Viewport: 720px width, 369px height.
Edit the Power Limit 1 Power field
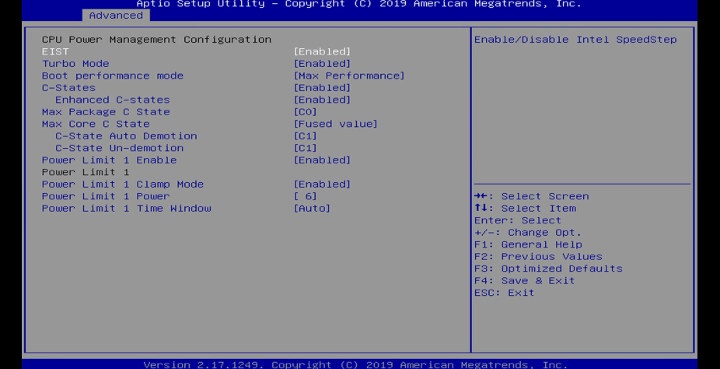point(305,196)
